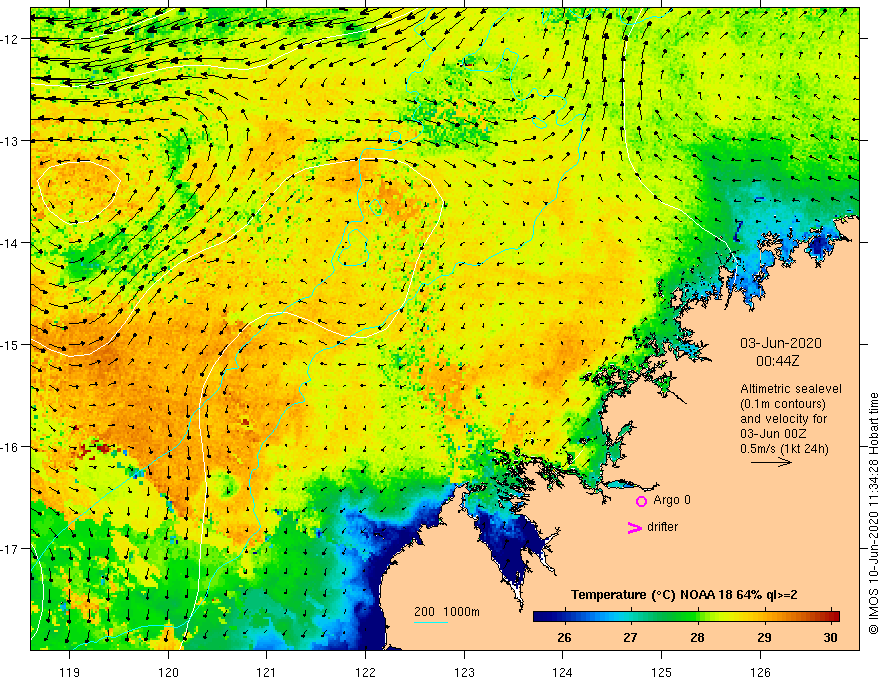Click the longitude axis label 124
This screenshot has height=680, width=880.
click(x=563, y=672)
